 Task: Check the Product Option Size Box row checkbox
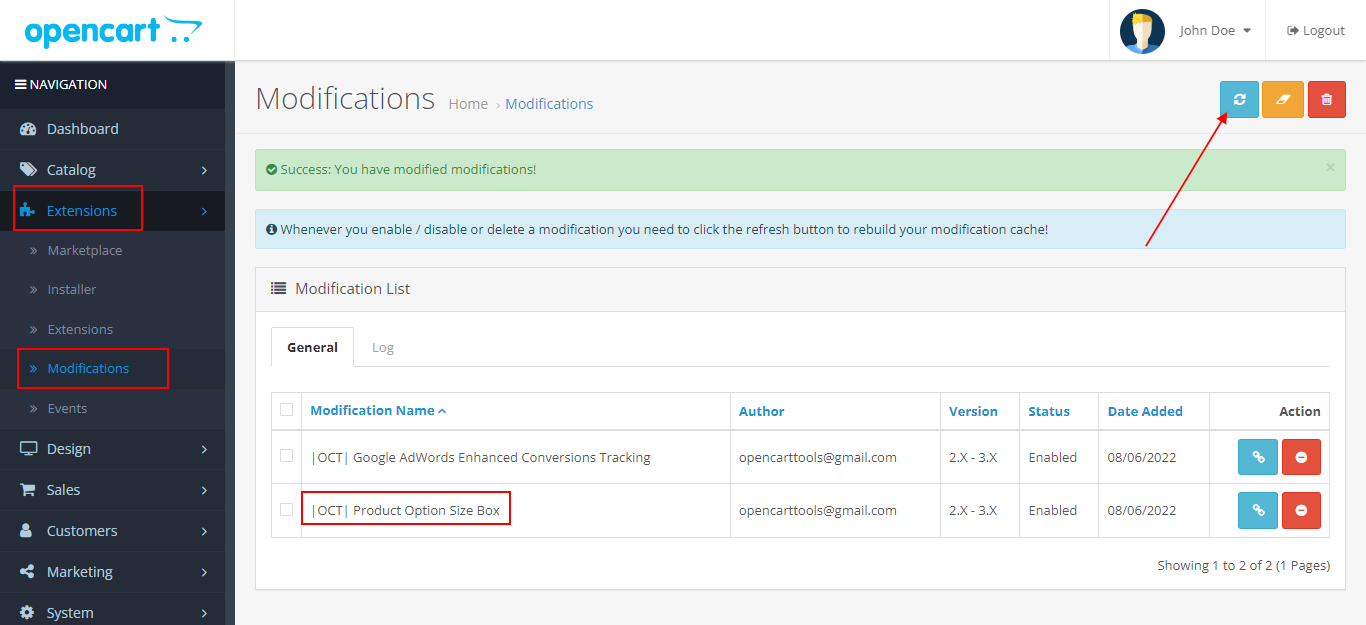click(x=287, y=510)
